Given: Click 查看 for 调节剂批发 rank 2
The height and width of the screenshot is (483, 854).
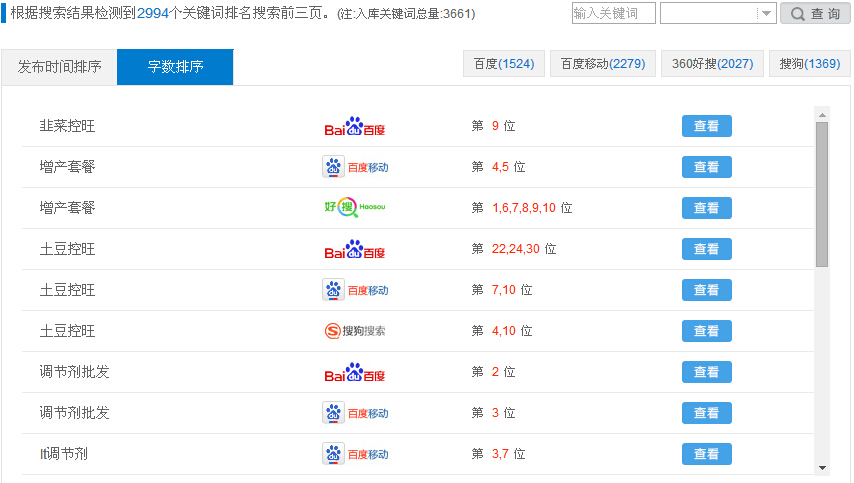Looking at the screenshot, I should pos(706,372).
